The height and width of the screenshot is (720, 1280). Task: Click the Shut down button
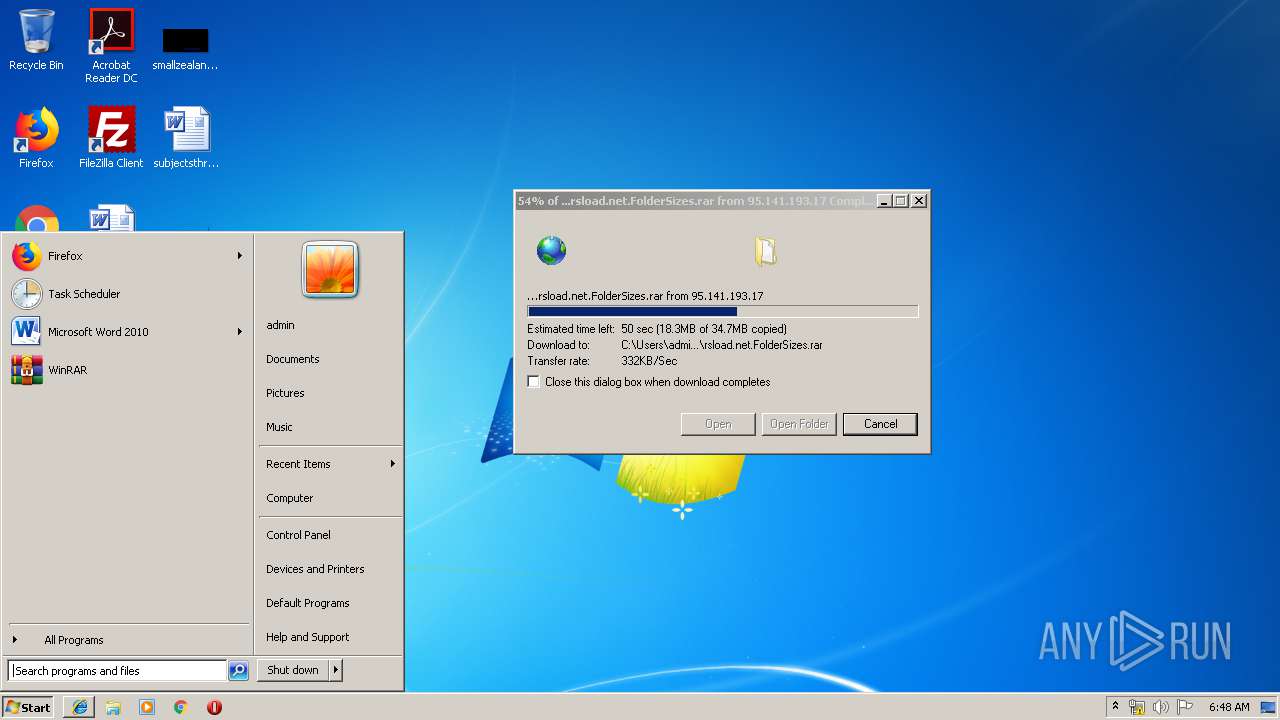coord(293,670)
